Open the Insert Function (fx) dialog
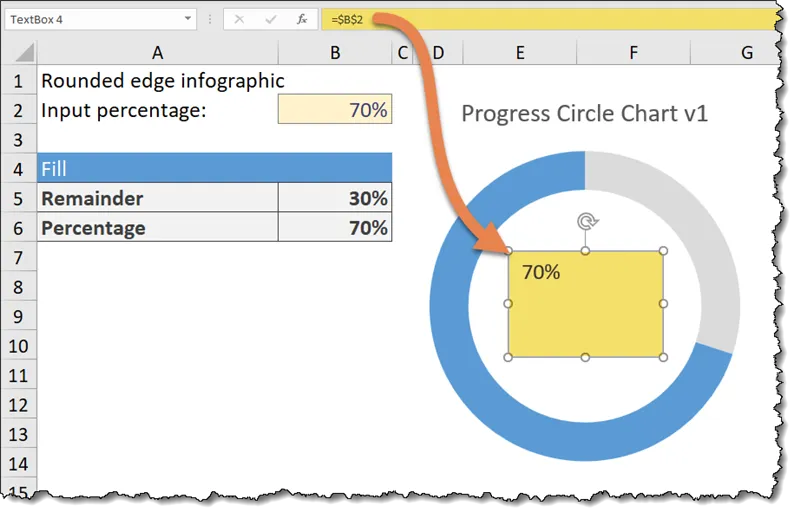The image size is (800, 518). point(301,20)
